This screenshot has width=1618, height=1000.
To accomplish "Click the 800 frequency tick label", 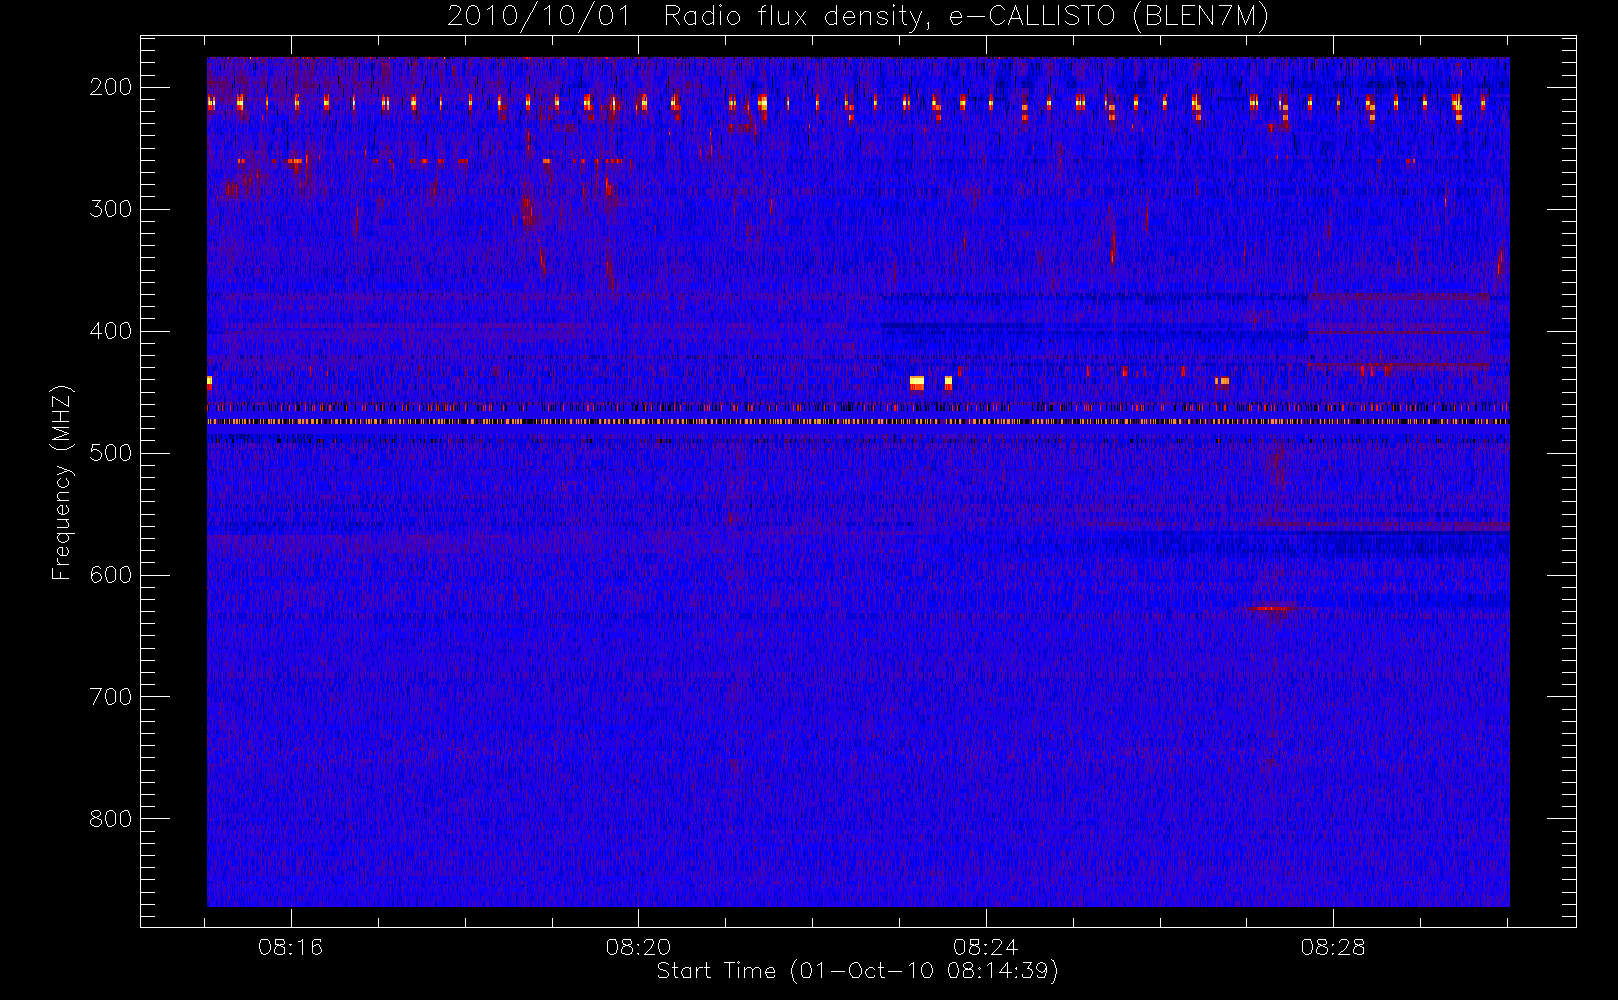I will click(x=111, y=819).
